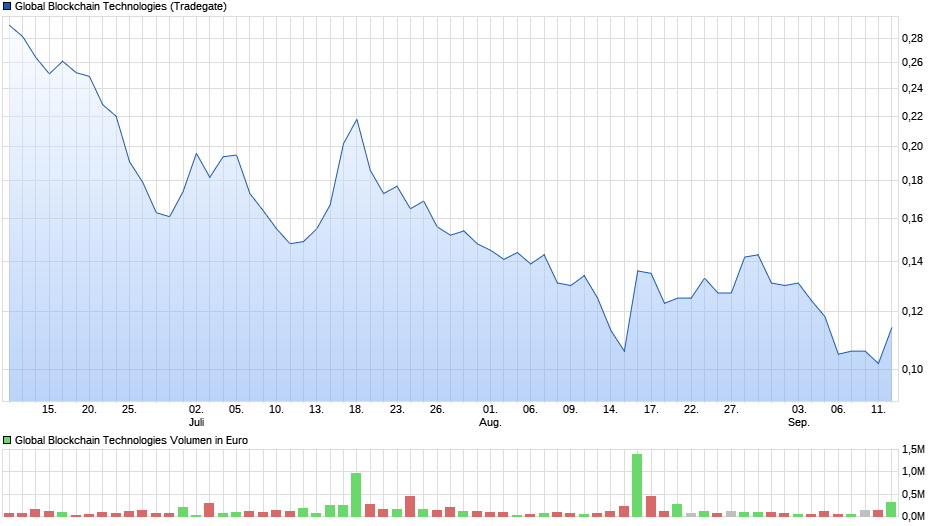940x526 pixels.
Task: Click the 09. date label
Action: 570,410
